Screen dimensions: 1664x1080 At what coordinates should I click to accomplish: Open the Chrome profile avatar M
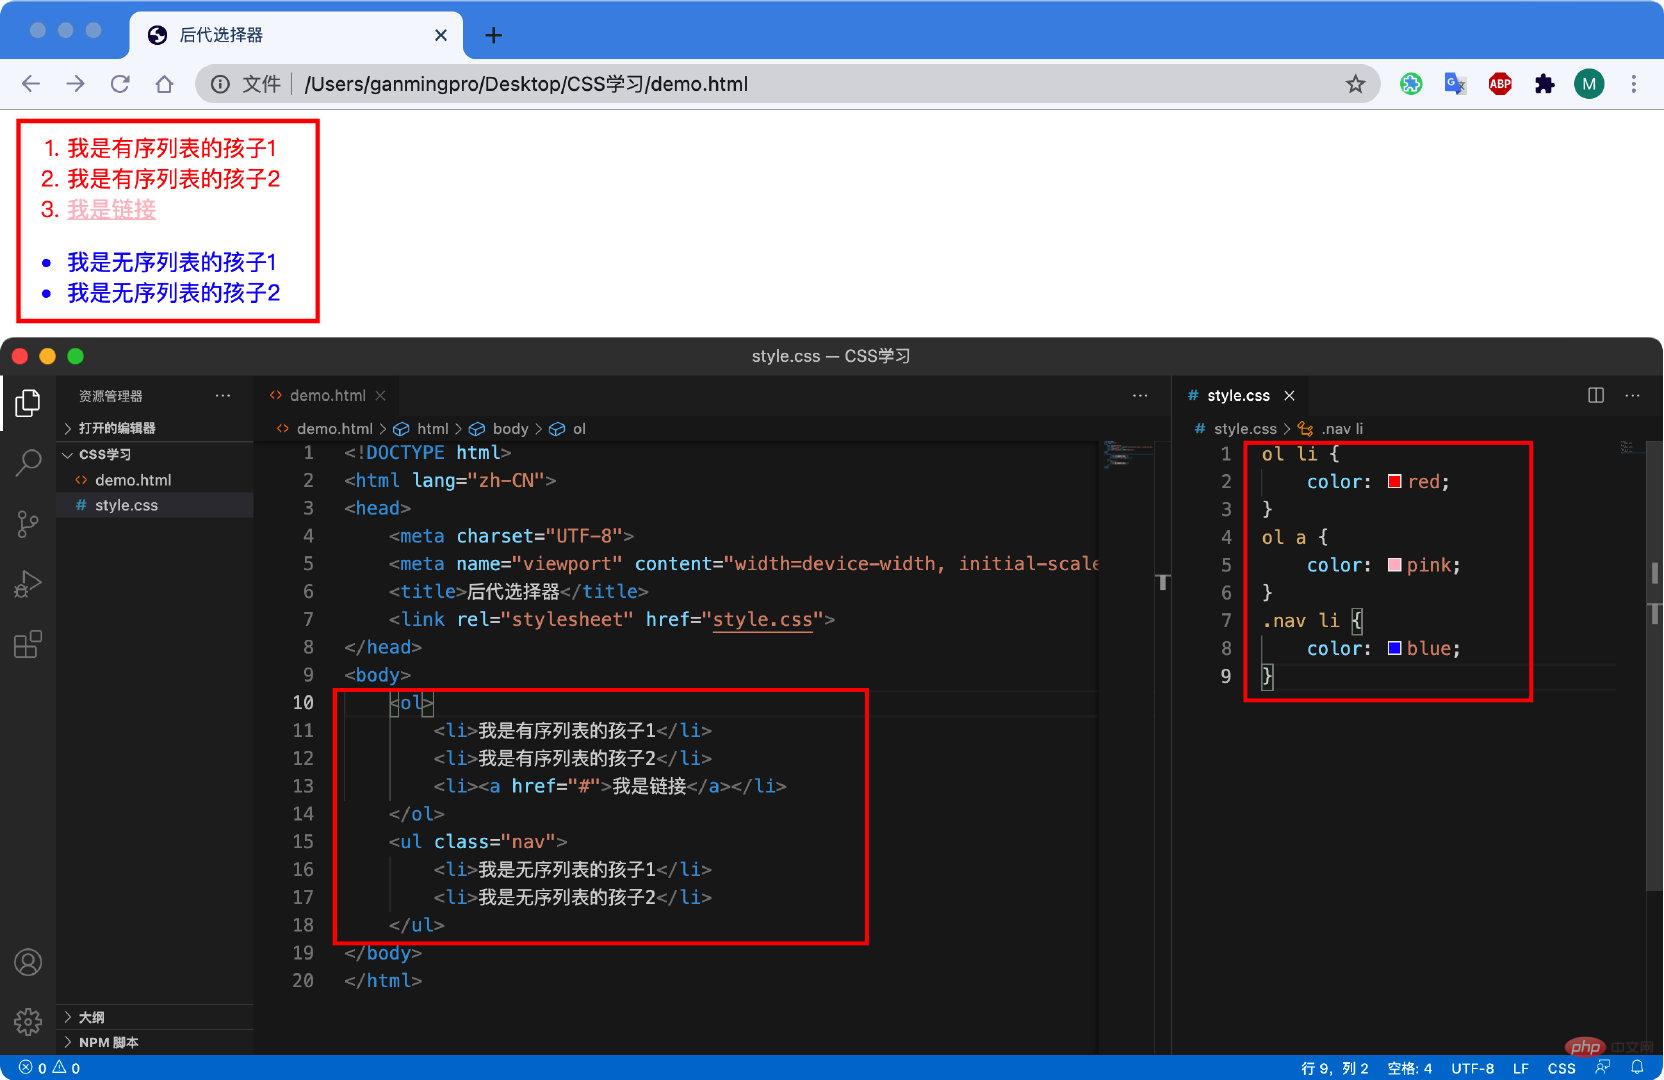[x=1589, y=84]
